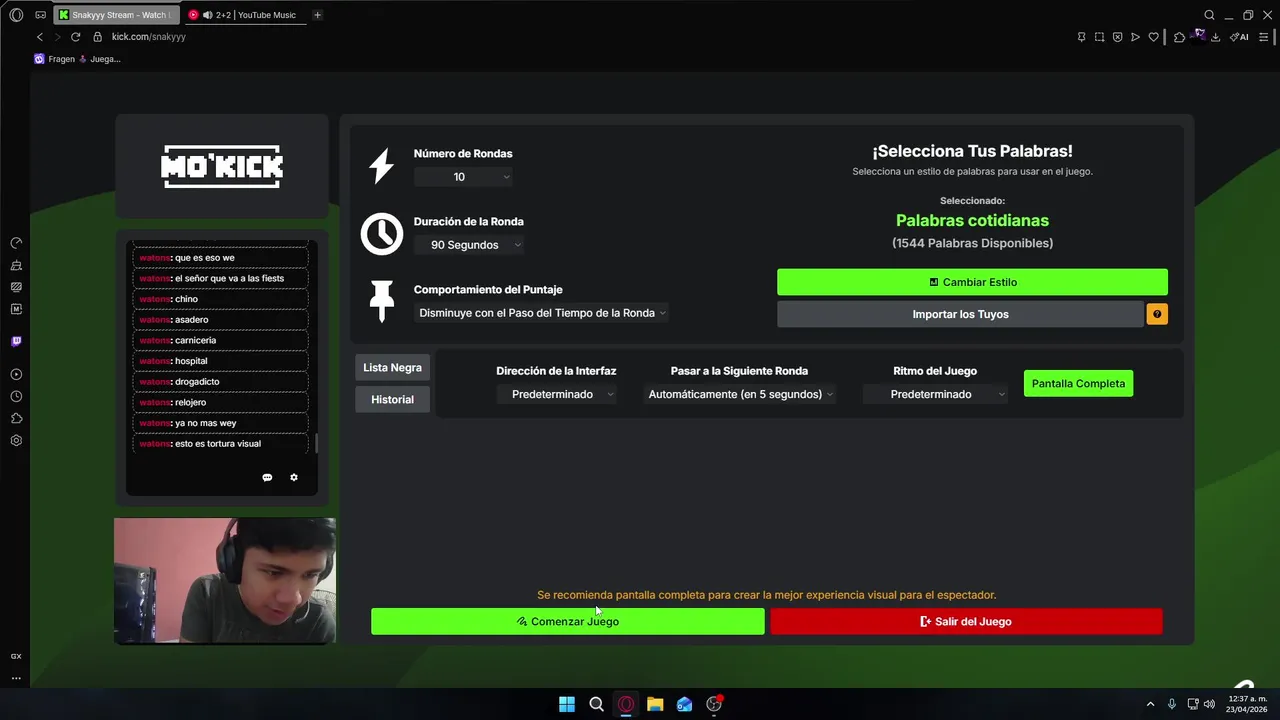The image size is (1280, 720).
Task: Click the streamer webcam thumbnail
Action: click(x=225, y=580)
